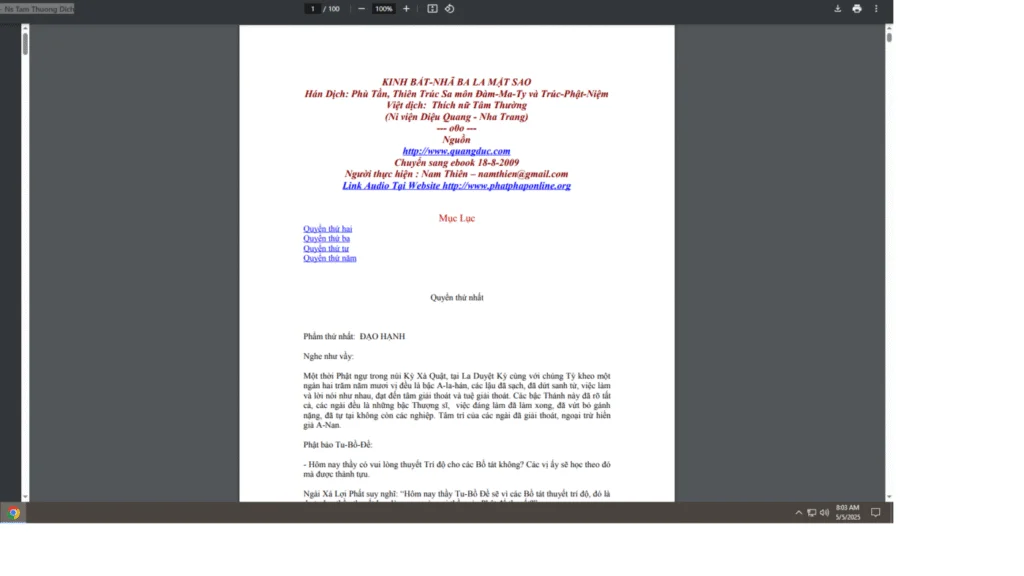Viewport: 1024px width, 576px height.
Task: Jump to Quyển thứ năm
Action: (330, 258)
